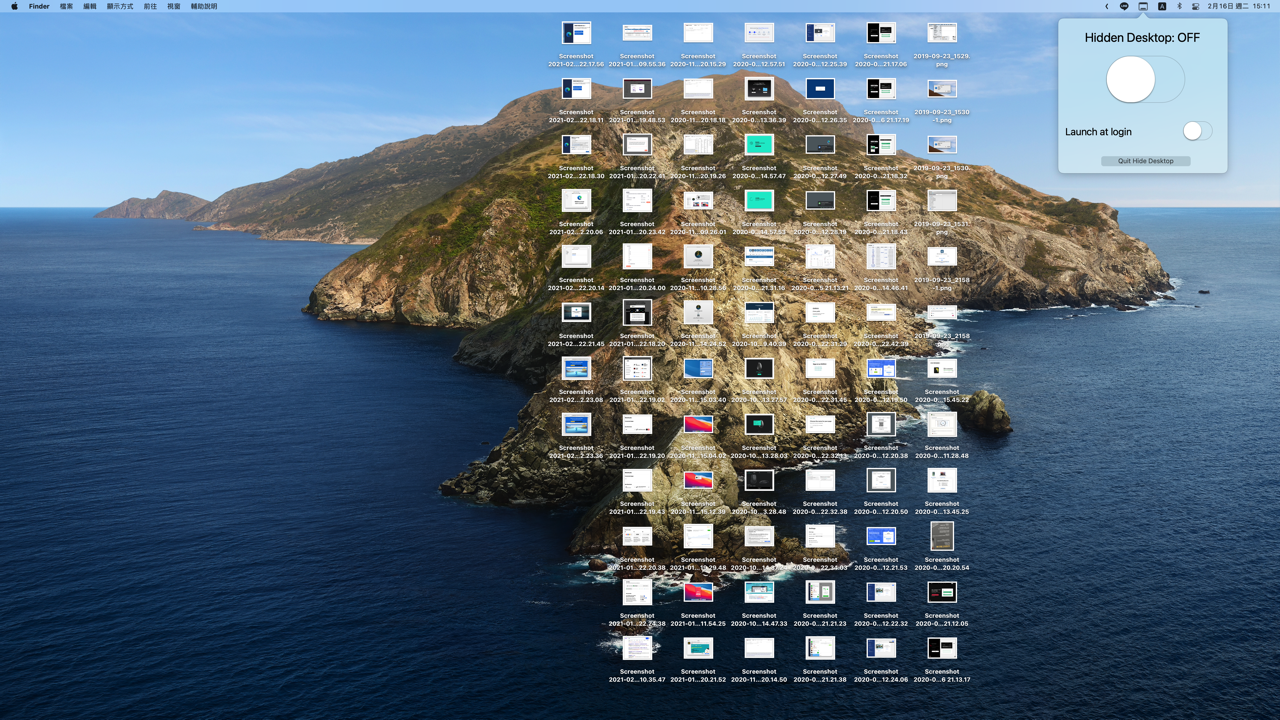Open the 視窗 menu
The image size is (1280, 720).
coord(174,6)
